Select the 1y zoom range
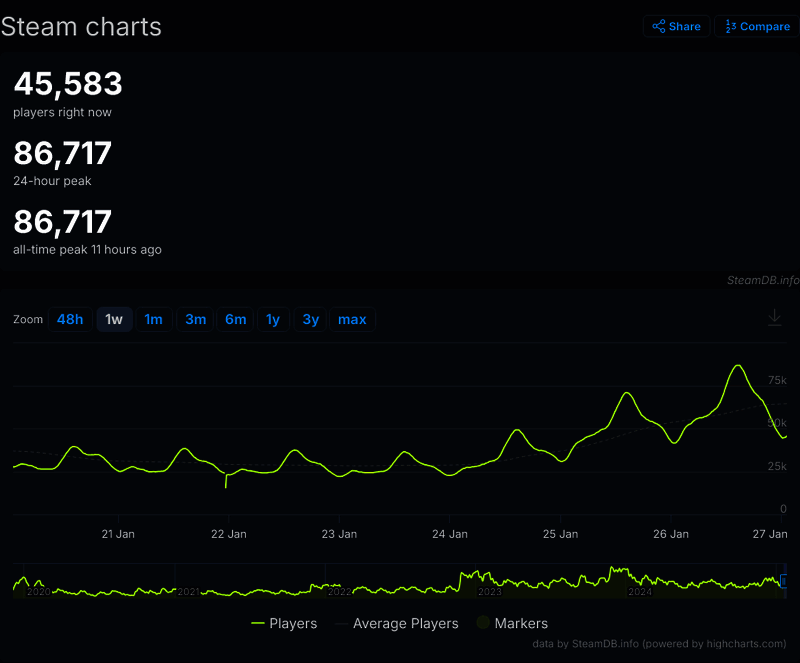Image resolution: width=800 pixels, height=663 pixels. tap(273, 319)
